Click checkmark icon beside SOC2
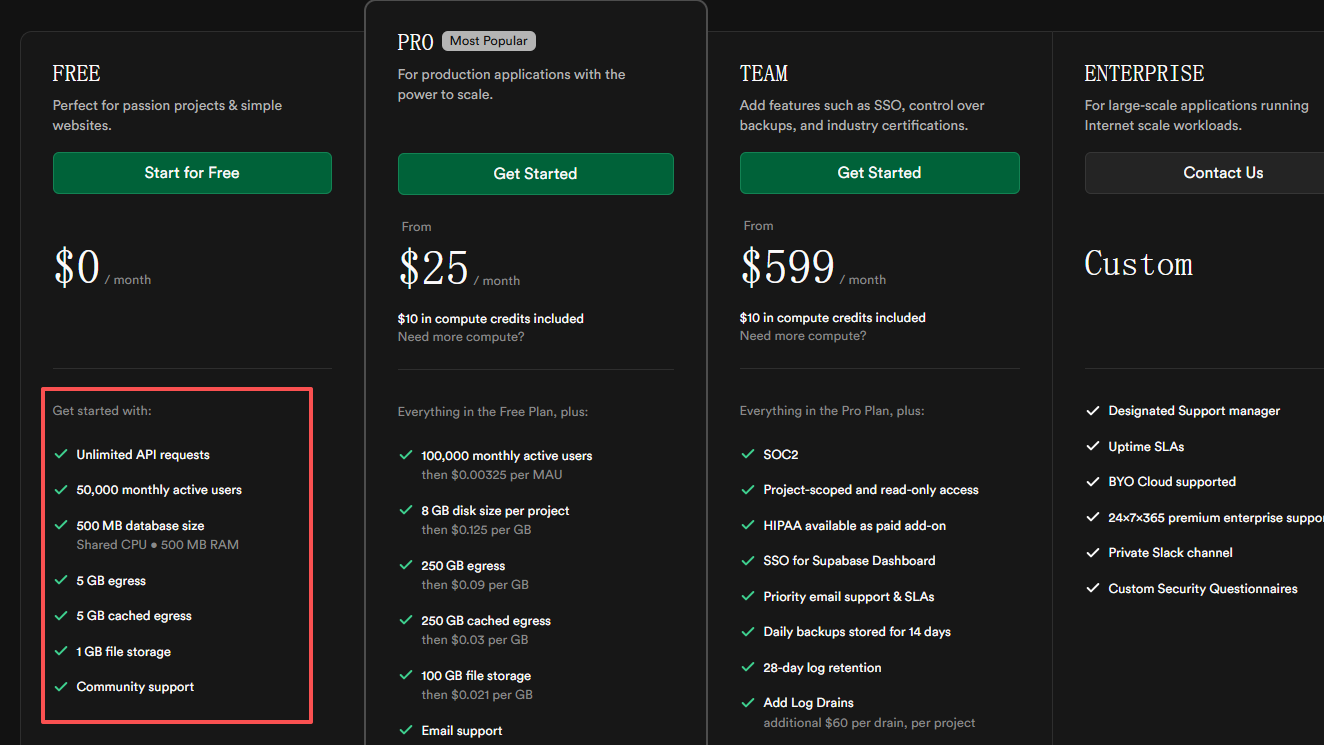 coord(748,454)
